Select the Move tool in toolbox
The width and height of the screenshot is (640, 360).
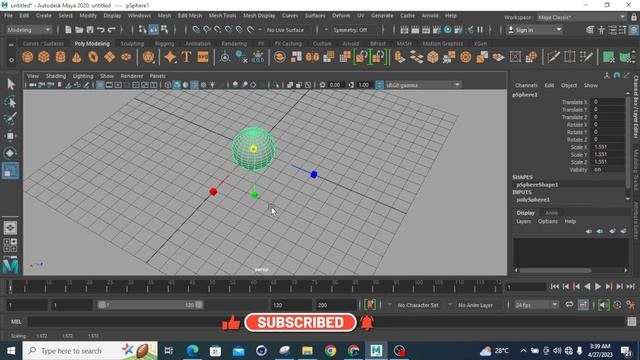[x=10, y=136]
